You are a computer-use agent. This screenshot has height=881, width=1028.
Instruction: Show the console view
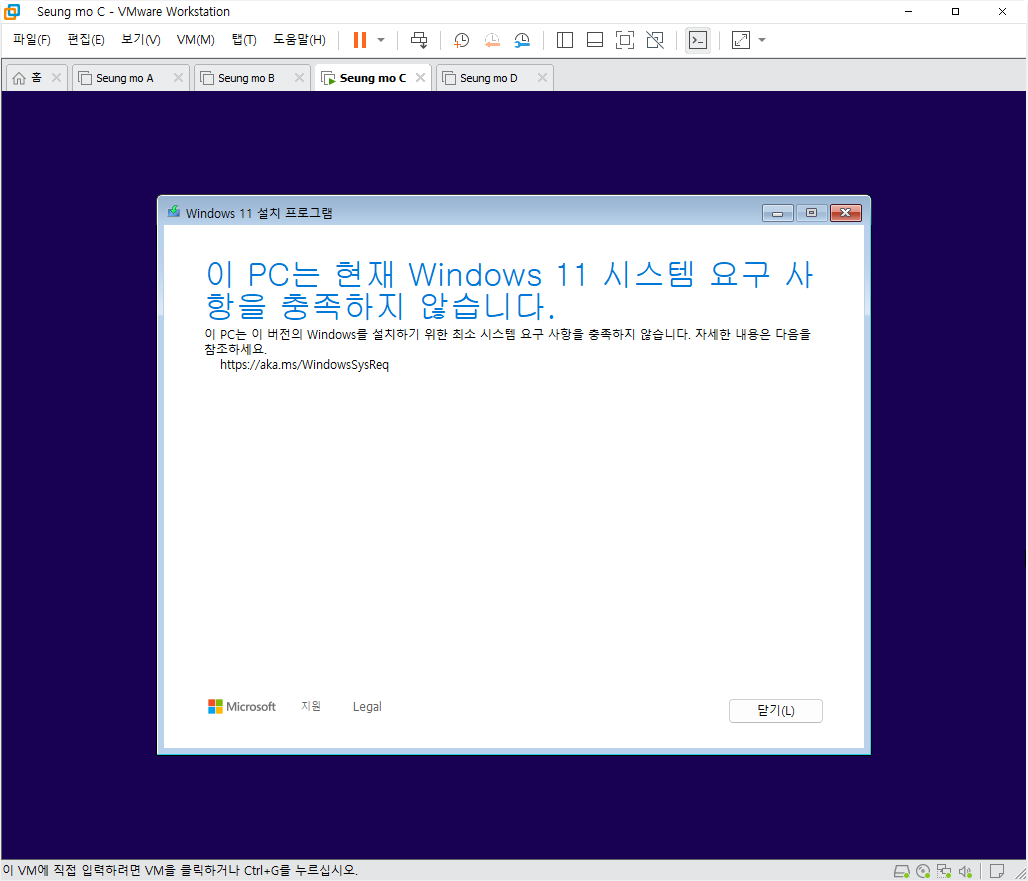[x=698, y=40]
